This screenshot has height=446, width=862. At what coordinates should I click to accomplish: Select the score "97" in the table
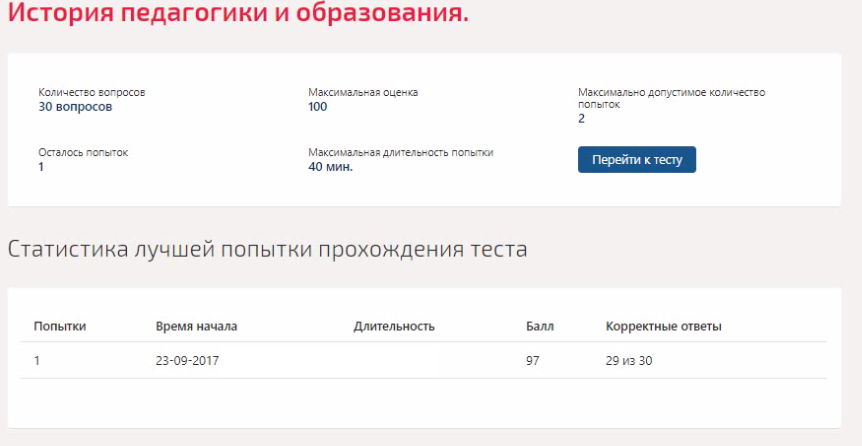(533, 360)
